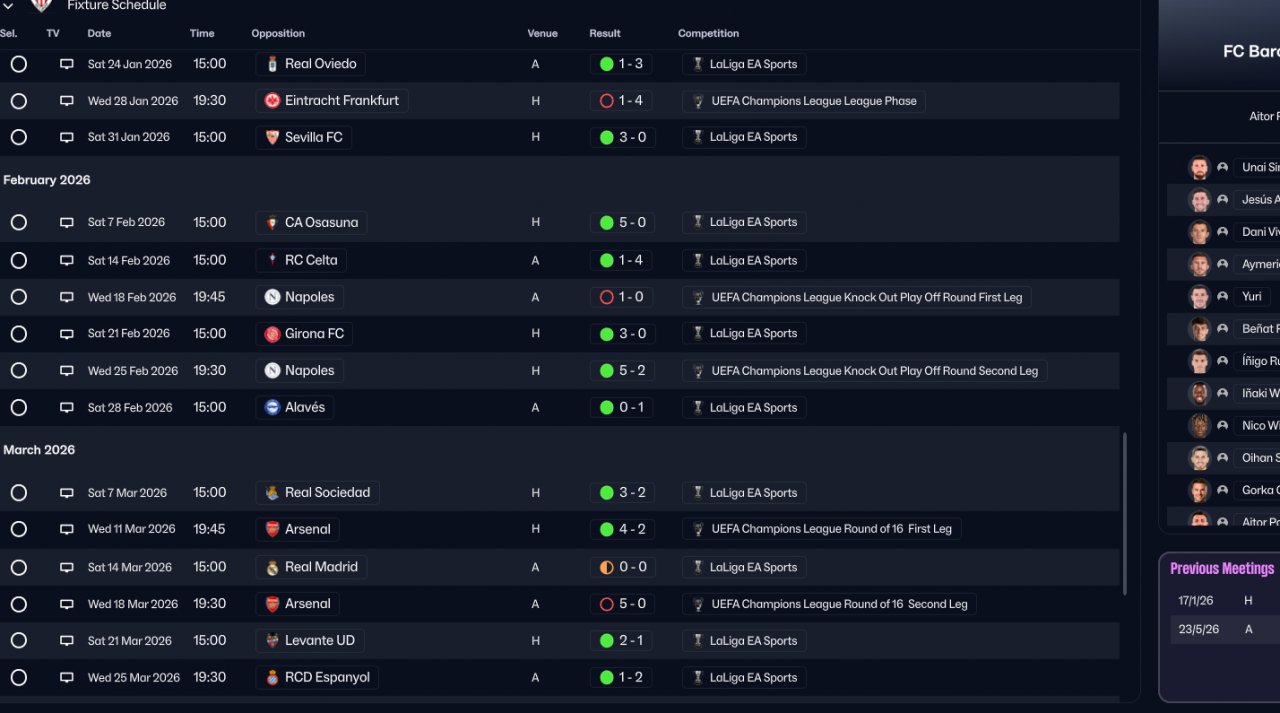1280x713 pixels.
Task: Click the Real Sociedad club crest
Action: (x=272, y=493)
